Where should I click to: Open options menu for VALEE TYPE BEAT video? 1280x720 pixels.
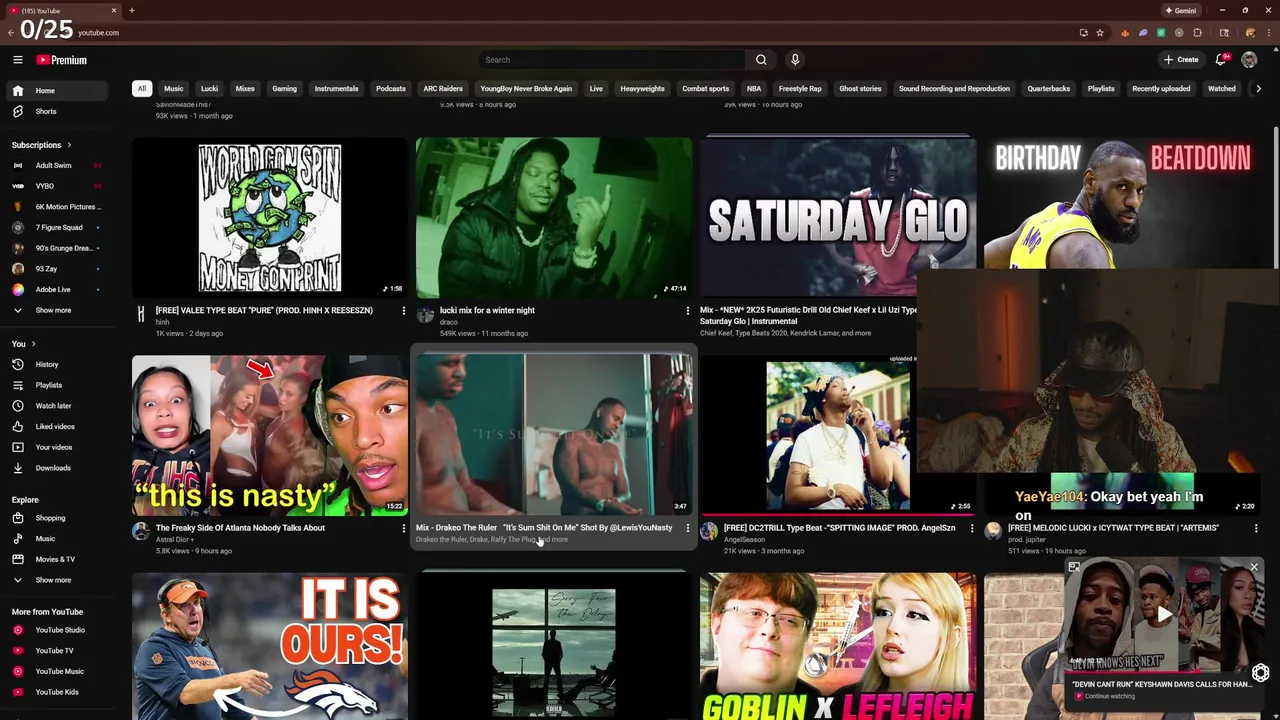(404, 311)
